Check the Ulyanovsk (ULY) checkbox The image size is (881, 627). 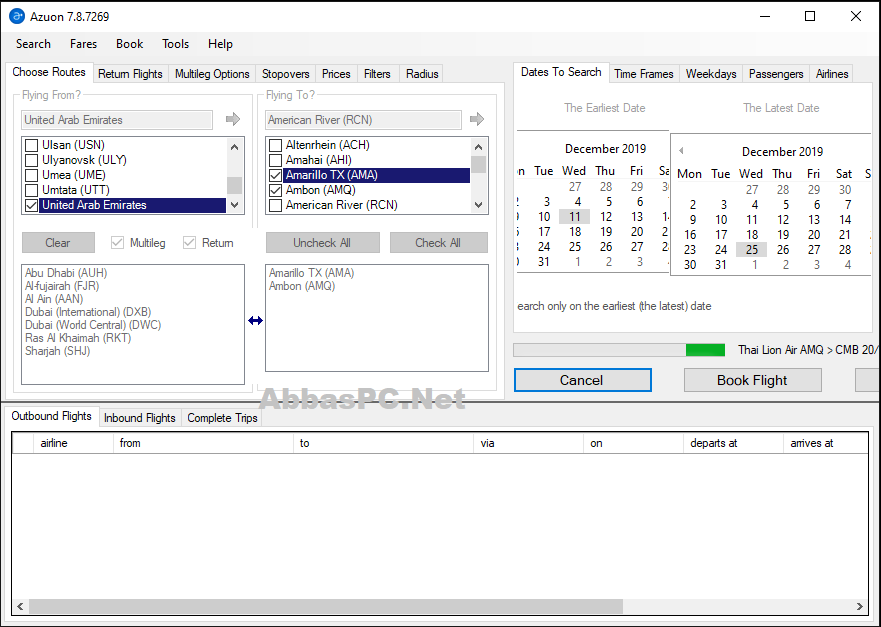coord(31,160)
